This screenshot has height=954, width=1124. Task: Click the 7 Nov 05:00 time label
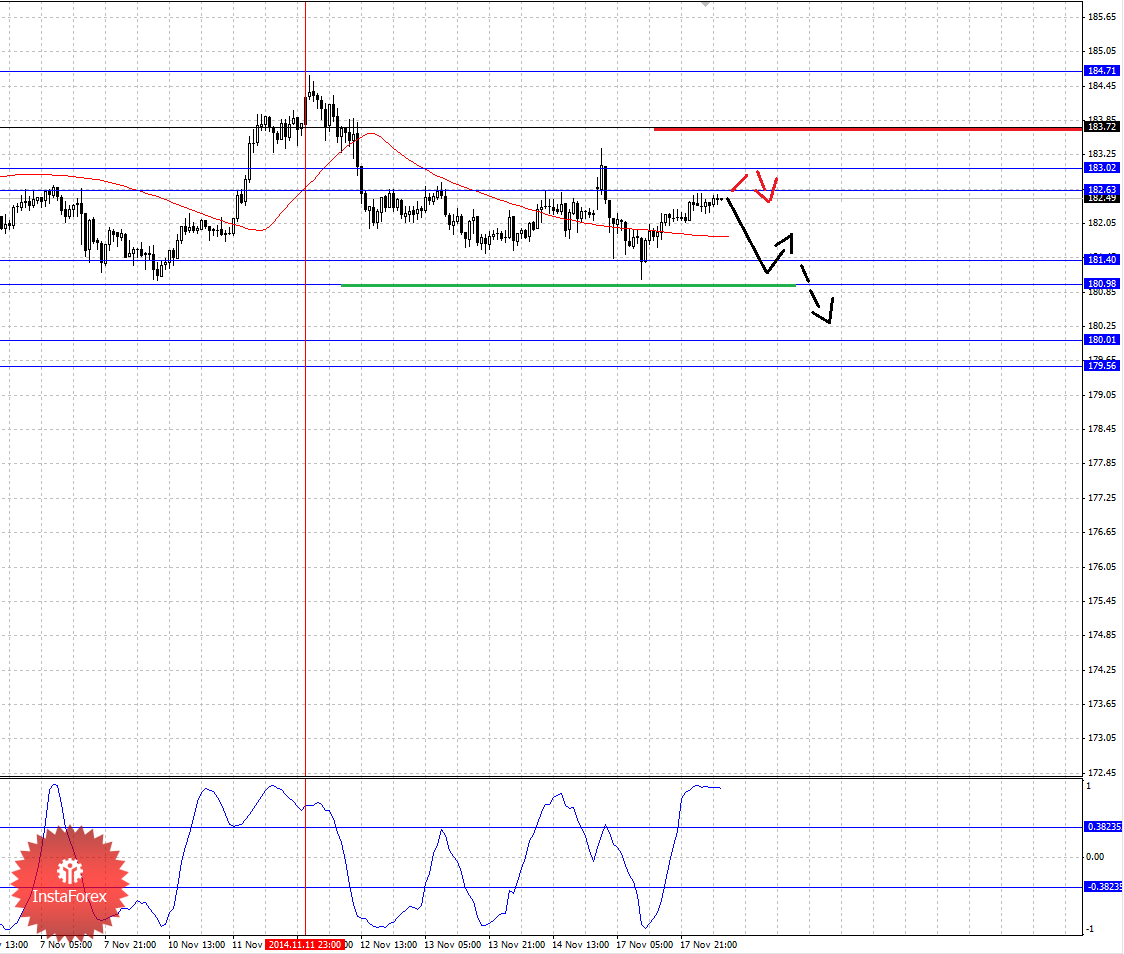[x=66, y=945]
